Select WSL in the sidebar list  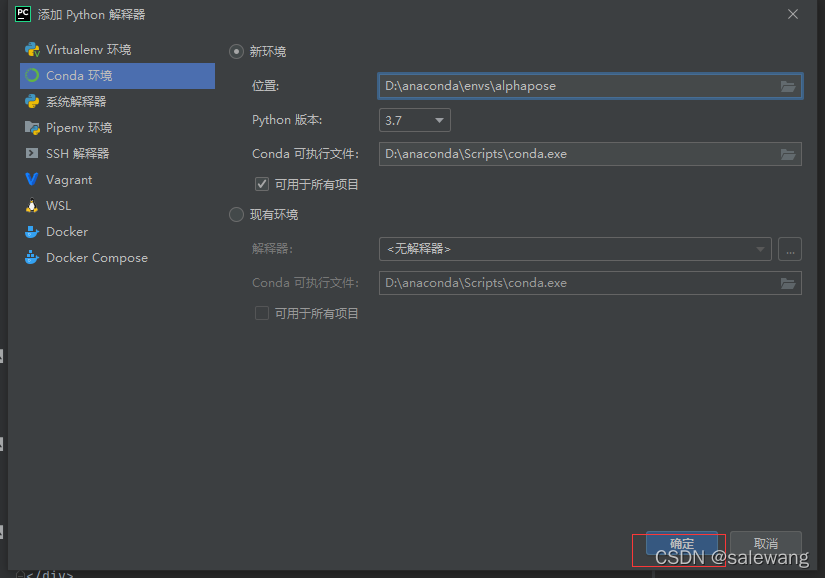click(x=117, y=206)
